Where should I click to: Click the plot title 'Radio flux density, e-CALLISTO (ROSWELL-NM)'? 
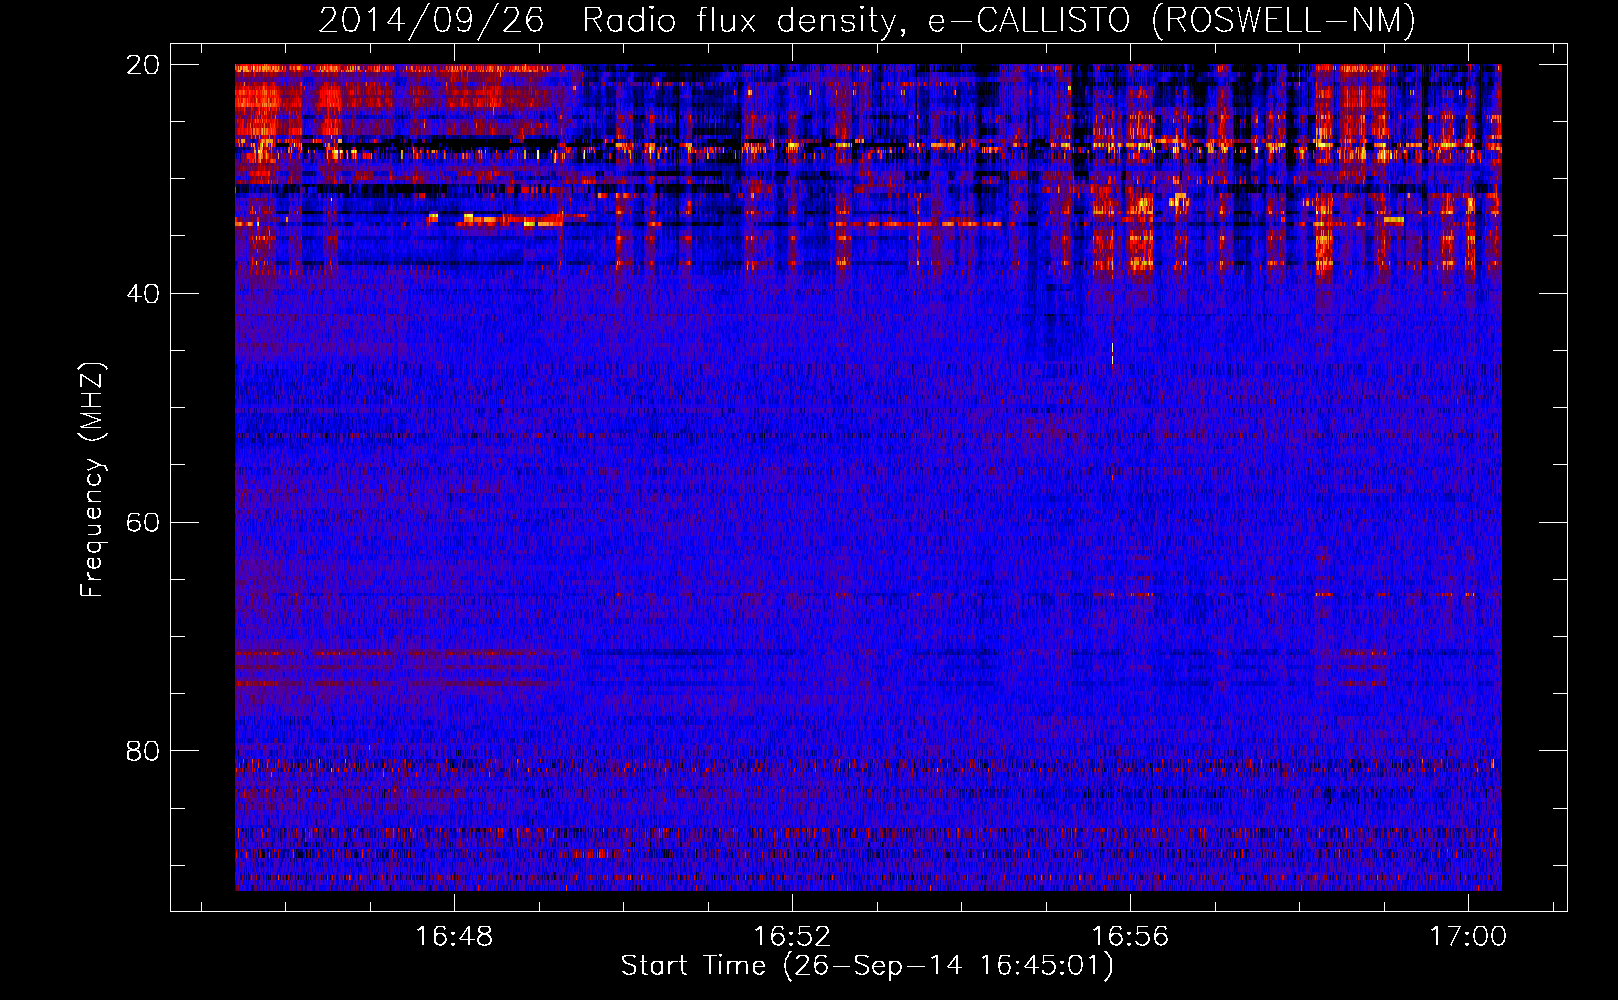pyautogui.click(x=999, y=20)
